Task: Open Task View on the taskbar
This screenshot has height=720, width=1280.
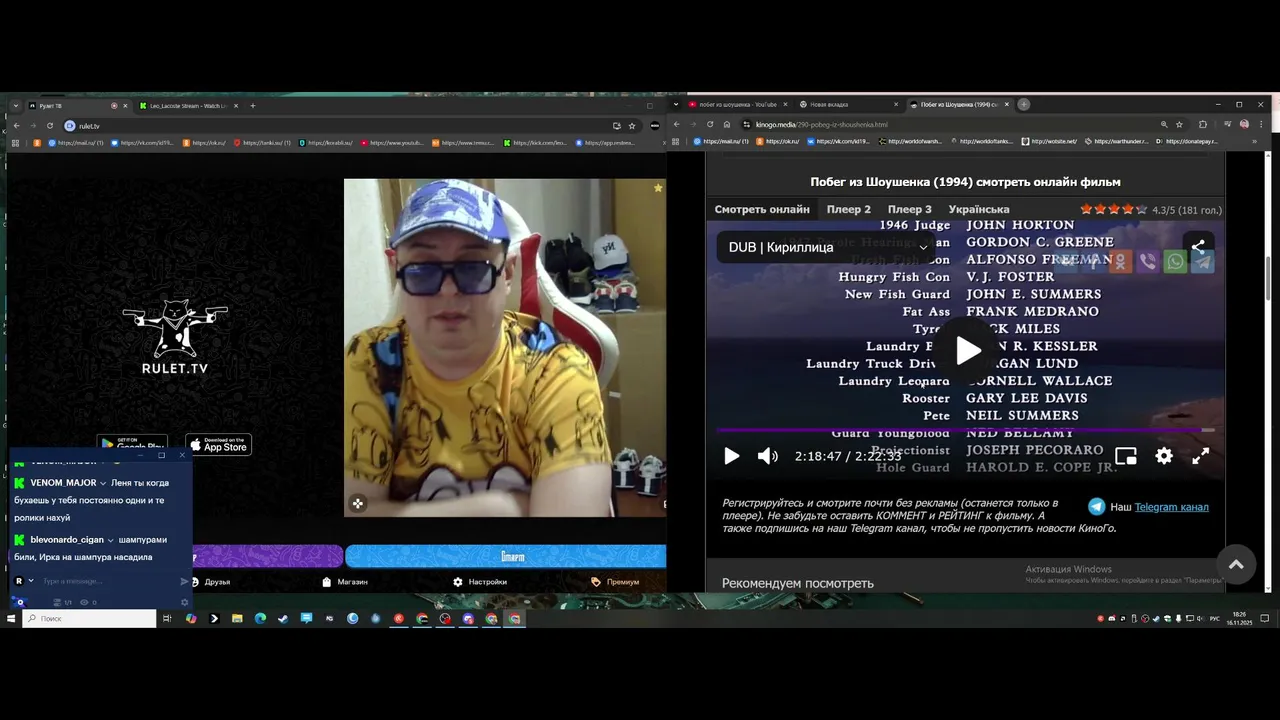Action: tap(167, 619)
